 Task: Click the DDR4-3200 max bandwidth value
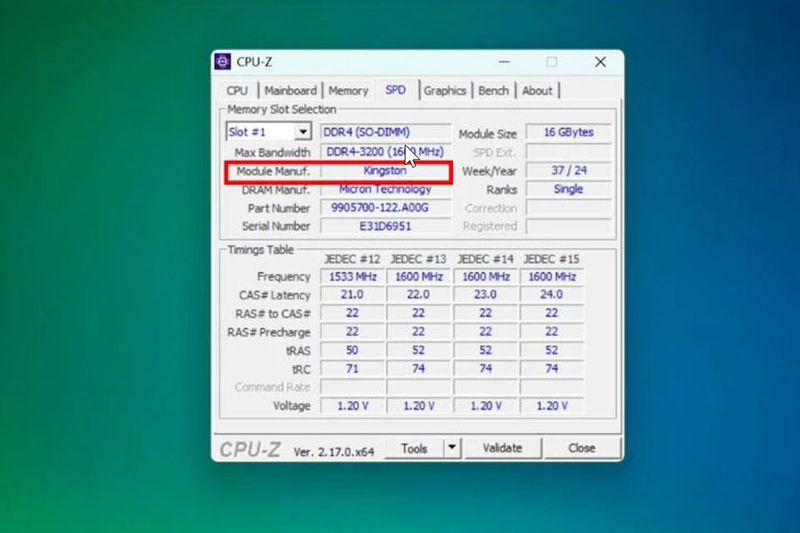386,151
